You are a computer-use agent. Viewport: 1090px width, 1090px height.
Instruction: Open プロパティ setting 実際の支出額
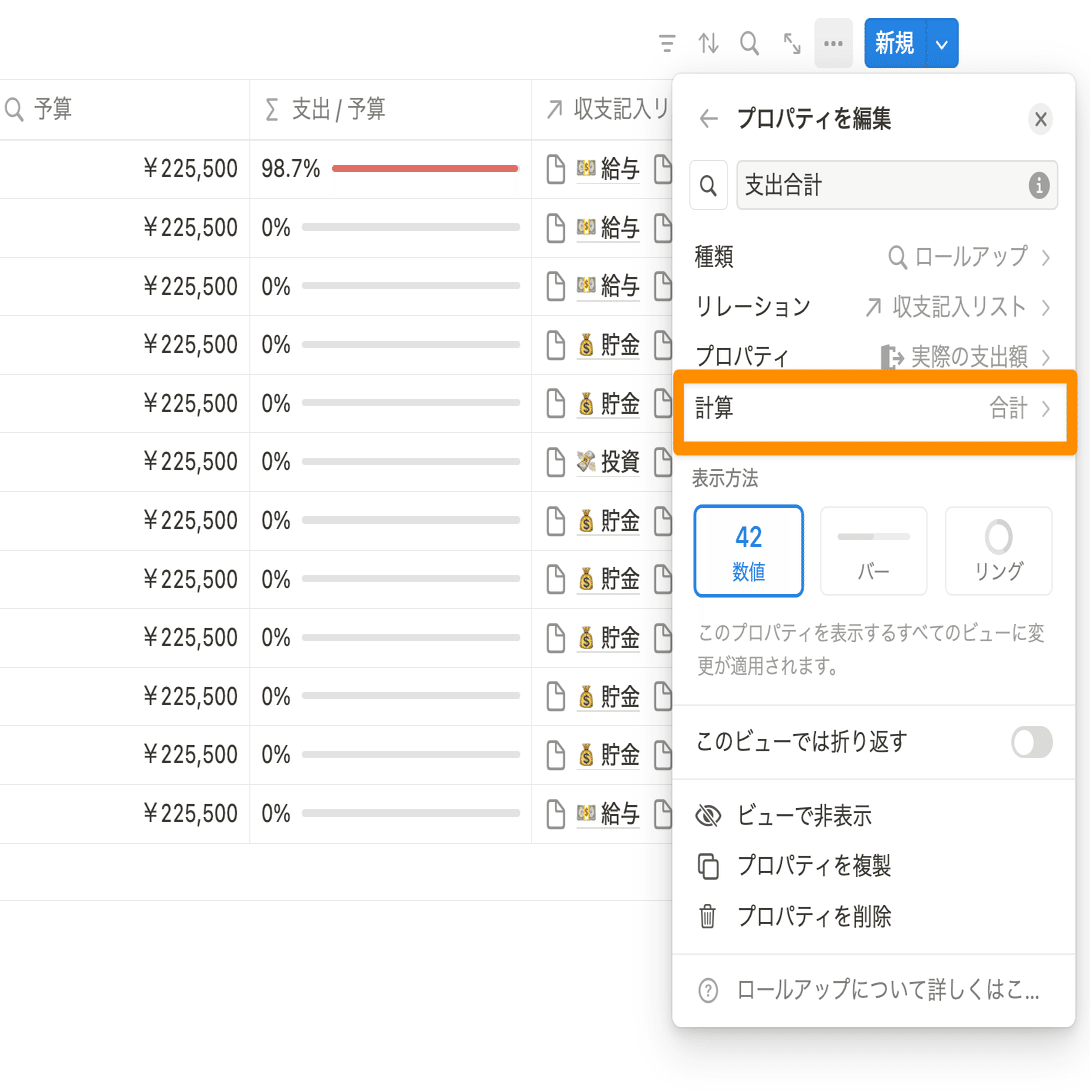(873, 356)
